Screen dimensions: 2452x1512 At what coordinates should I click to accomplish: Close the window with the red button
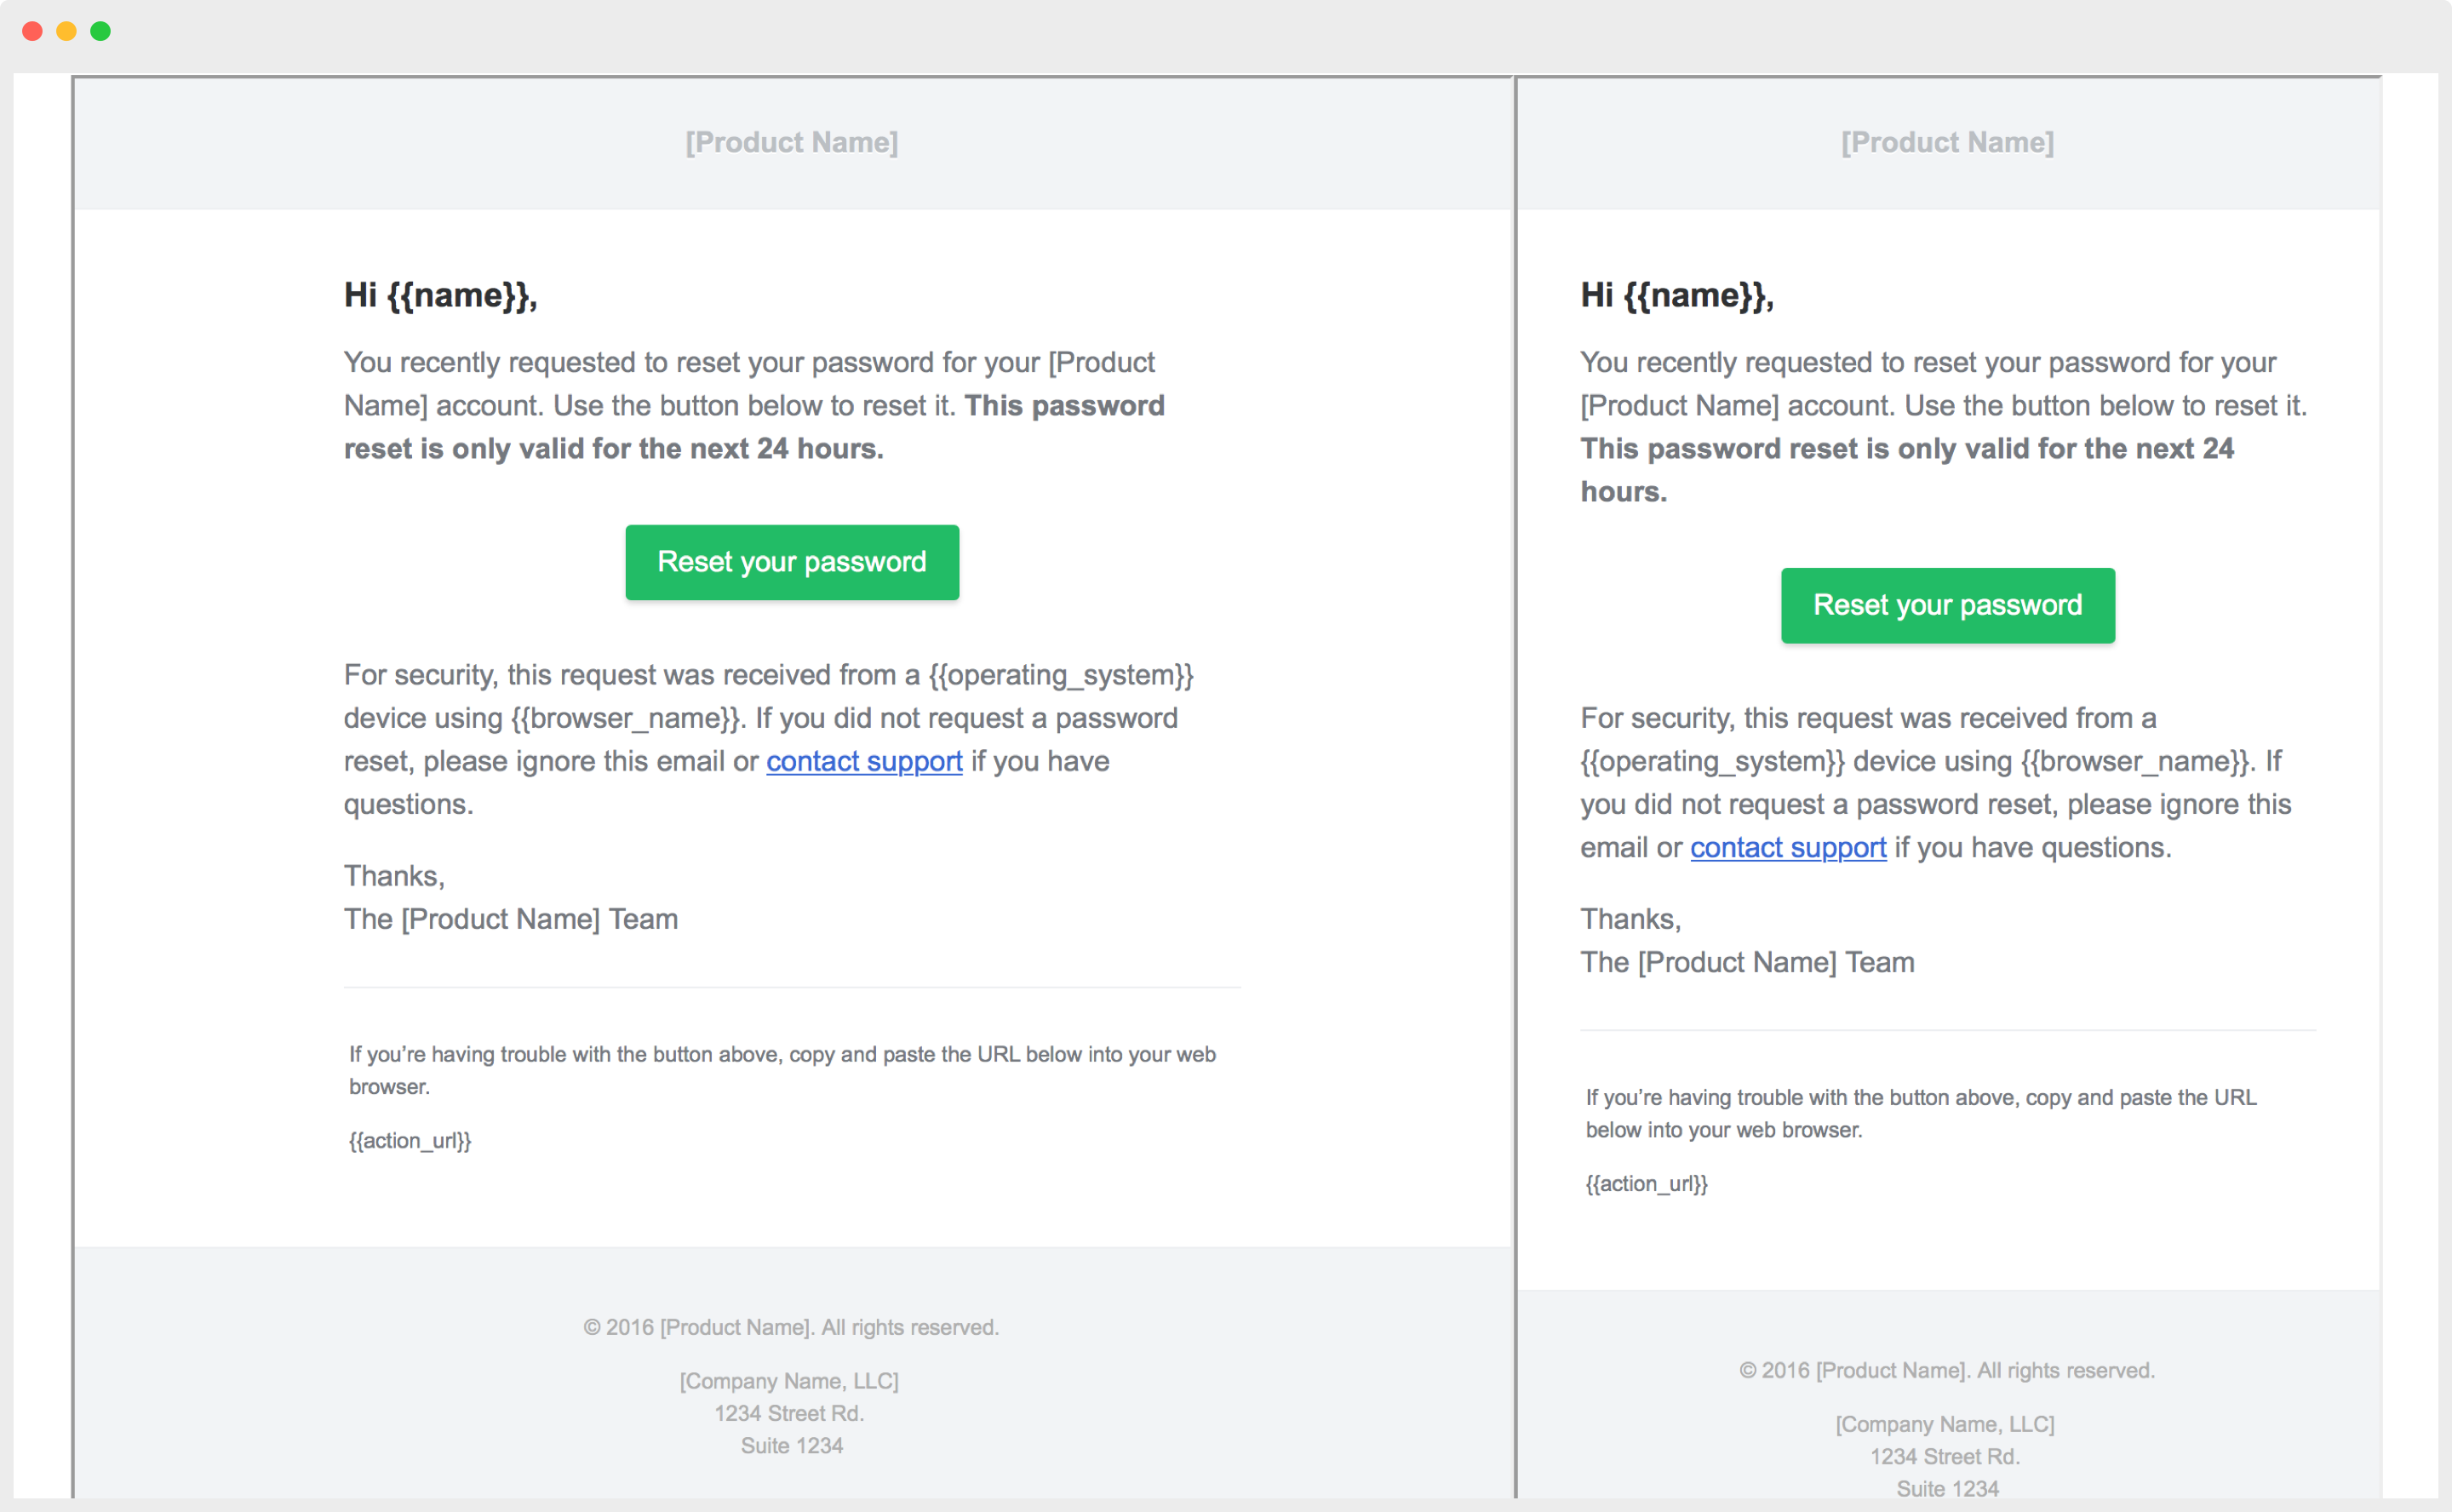32,31
